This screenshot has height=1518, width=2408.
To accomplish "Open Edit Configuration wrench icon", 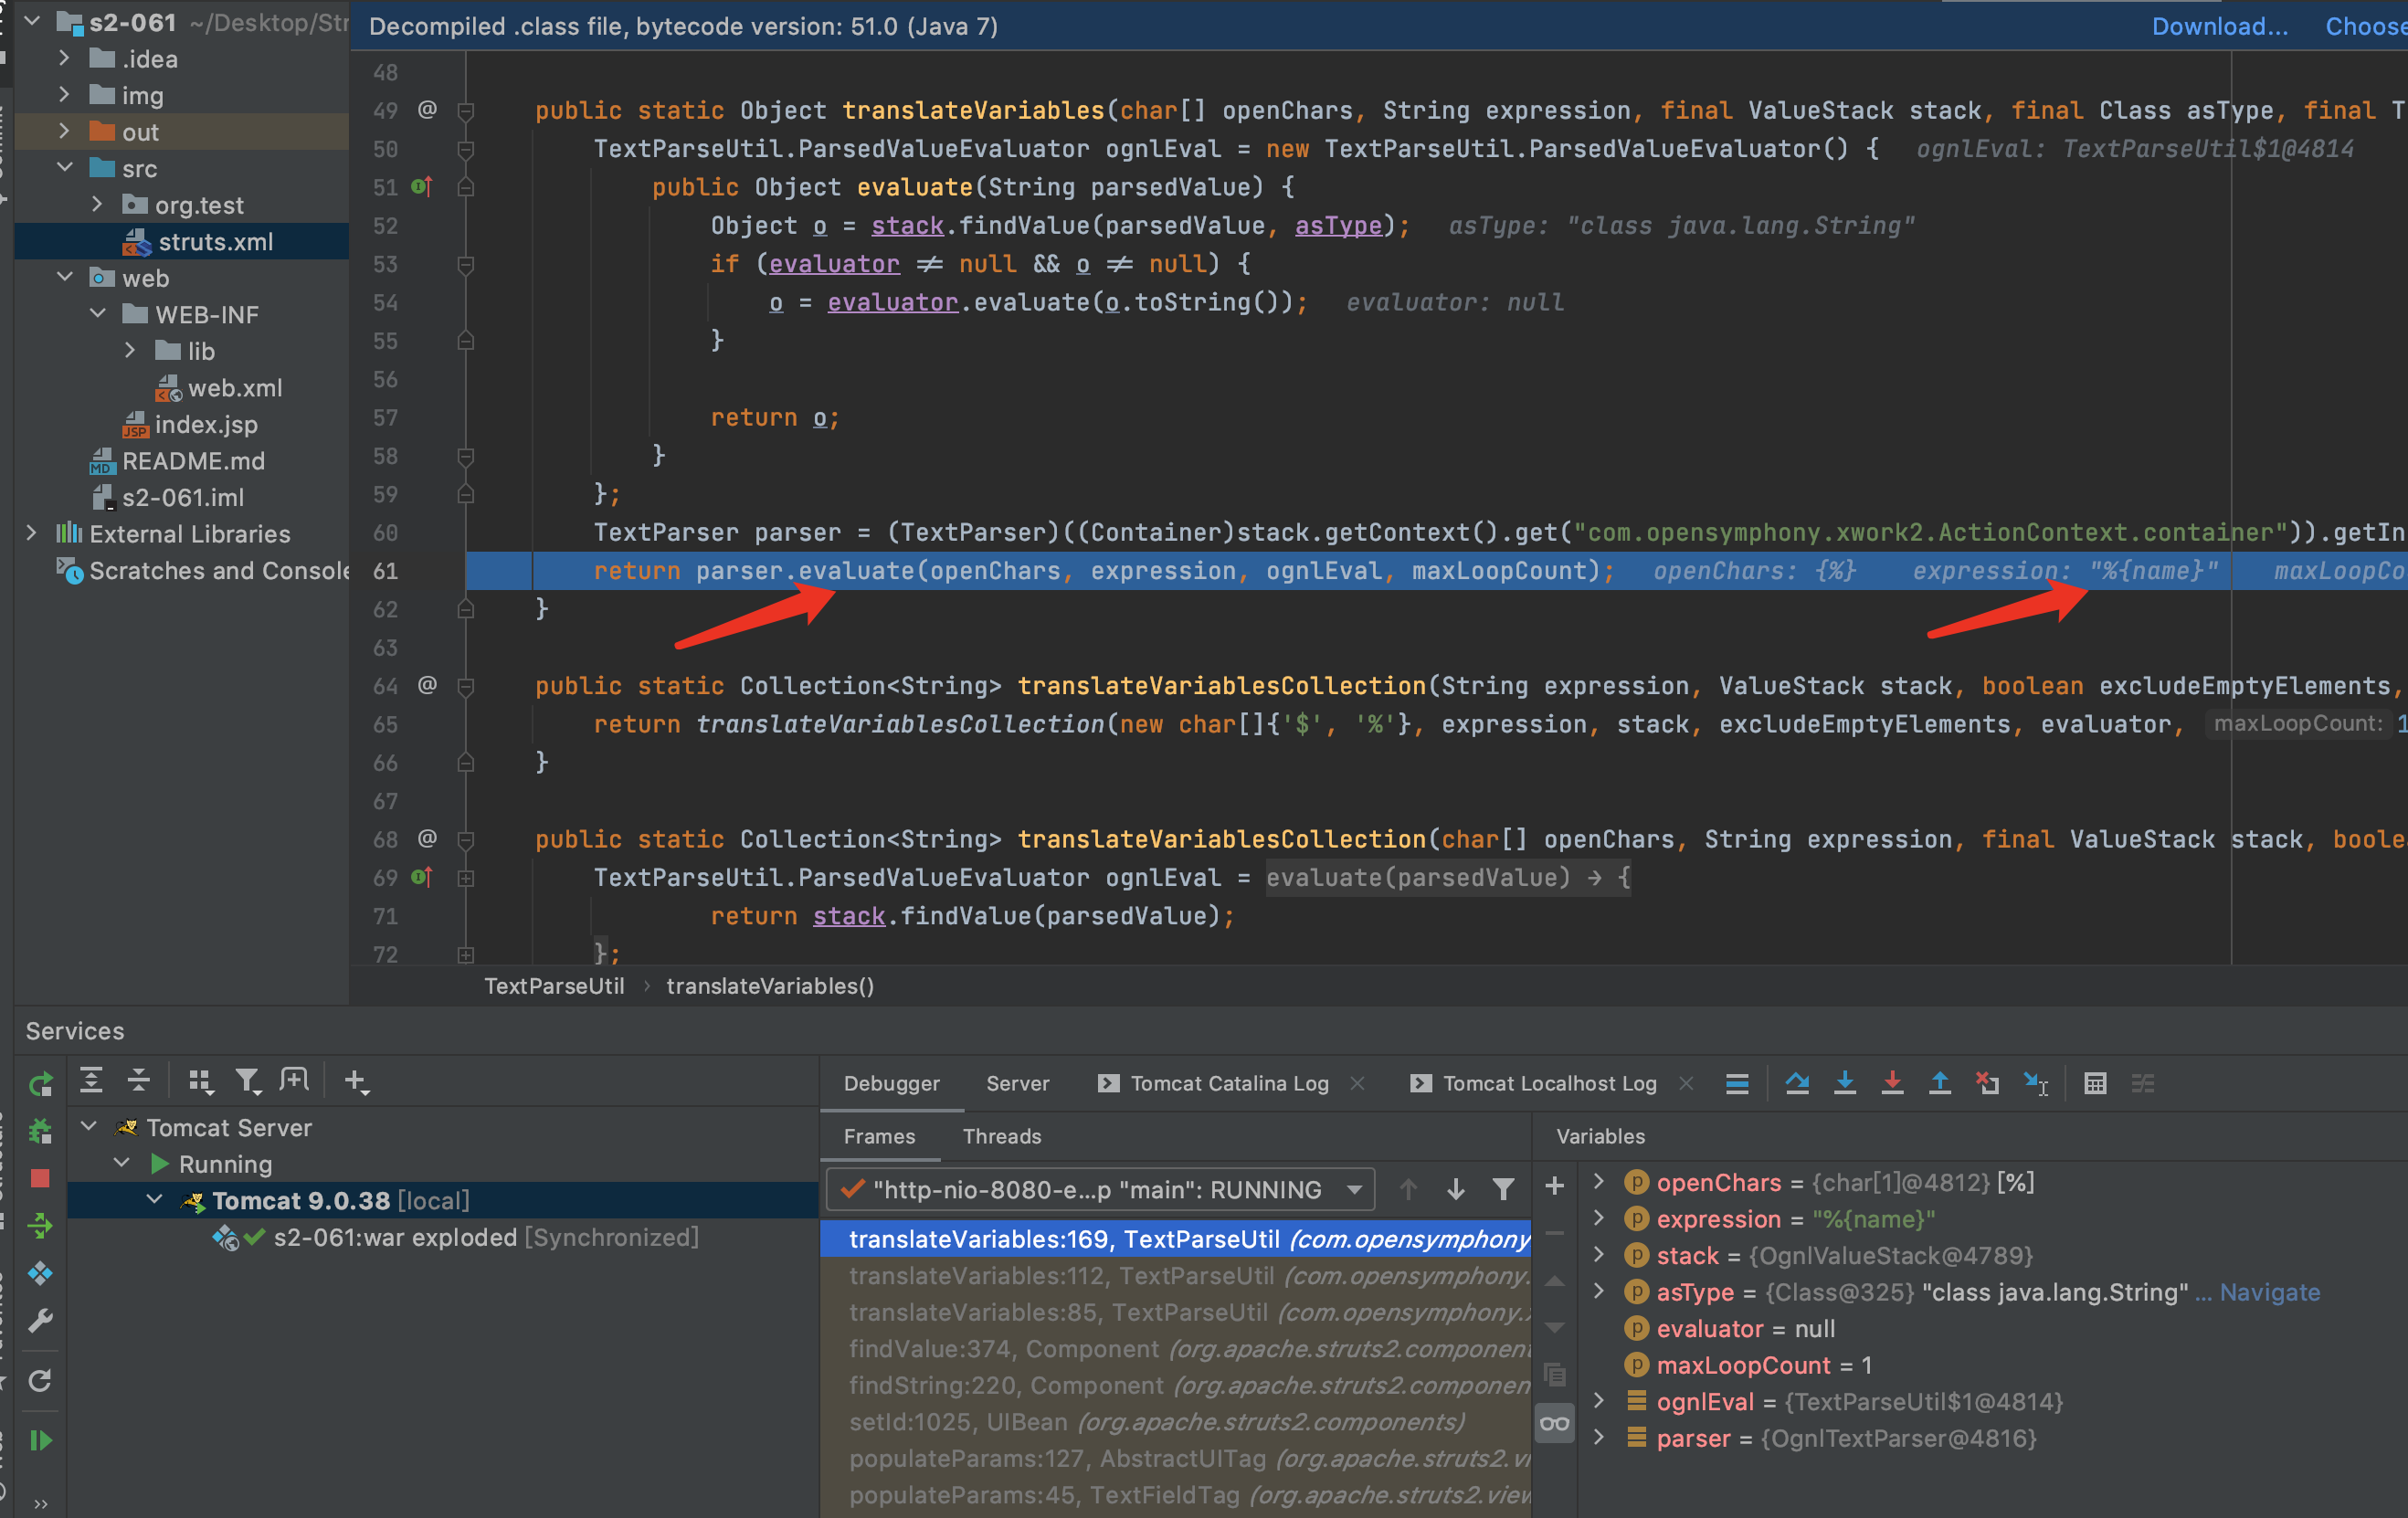I will [x=41, y=1321].
